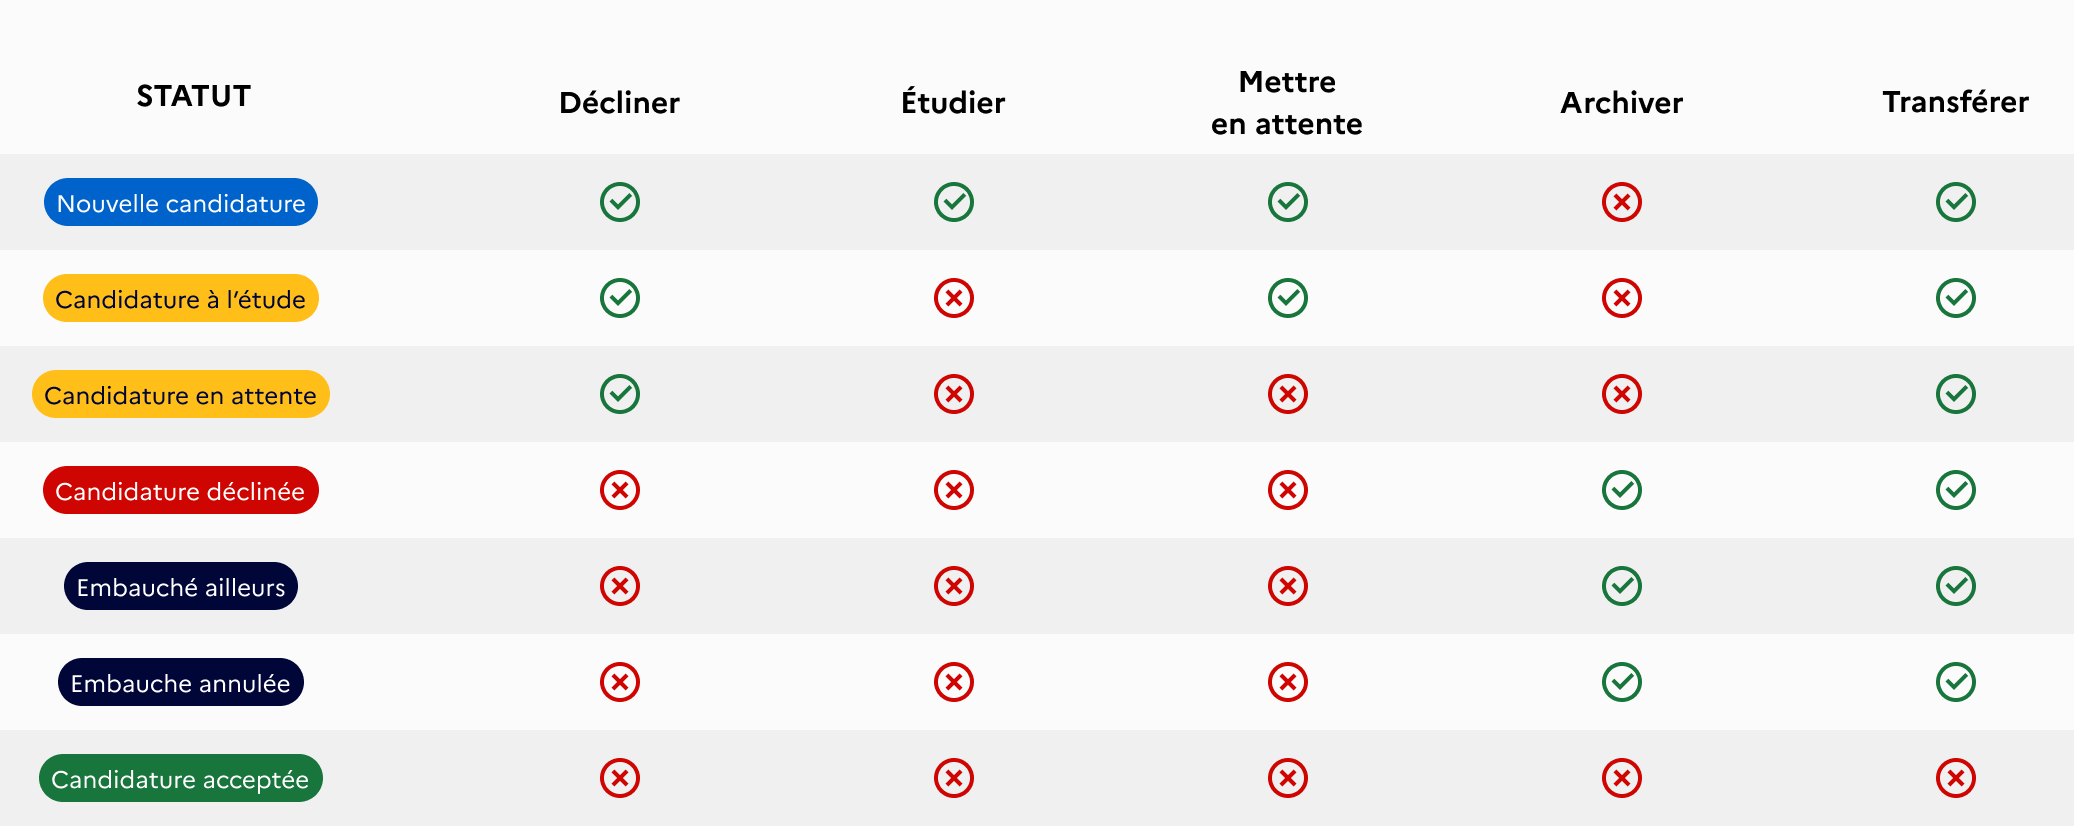The width and height of the screenshot is (2074, 826).
Task: Click the Décliner column header
Action: click(x=619, y=102)
